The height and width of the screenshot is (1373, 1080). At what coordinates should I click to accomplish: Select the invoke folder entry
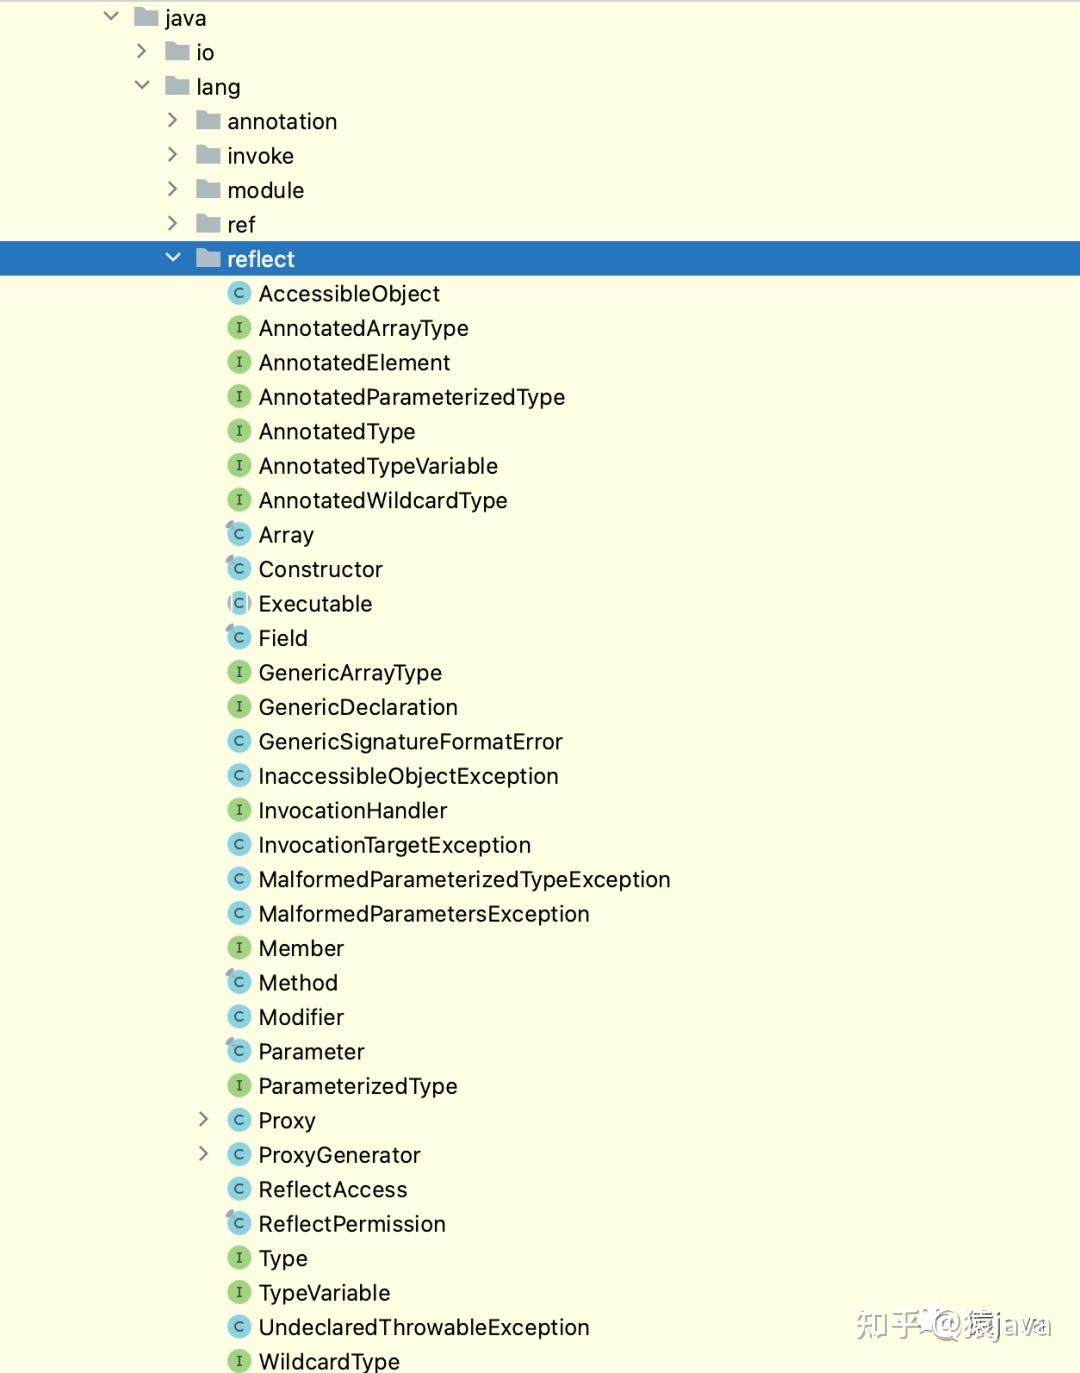(x=260, y=156)
